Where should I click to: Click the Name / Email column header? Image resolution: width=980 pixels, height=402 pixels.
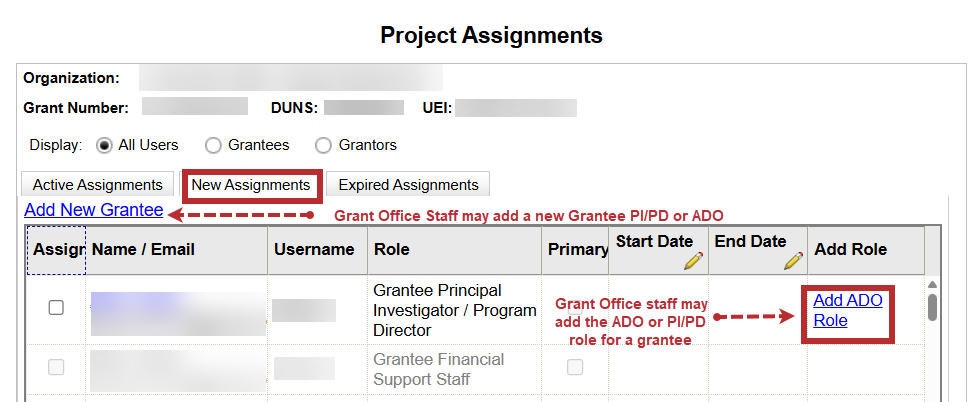click(x=143, y=249)
